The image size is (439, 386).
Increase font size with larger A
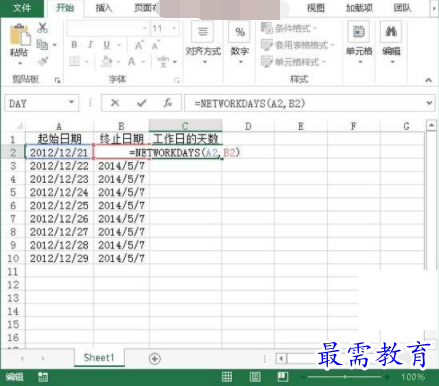[139, 45]
